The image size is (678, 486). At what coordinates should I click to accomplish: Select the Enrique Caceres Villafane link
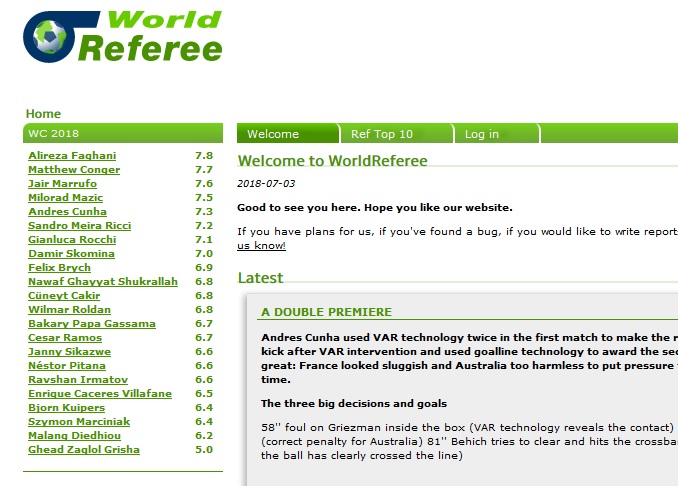coord(100,393)
